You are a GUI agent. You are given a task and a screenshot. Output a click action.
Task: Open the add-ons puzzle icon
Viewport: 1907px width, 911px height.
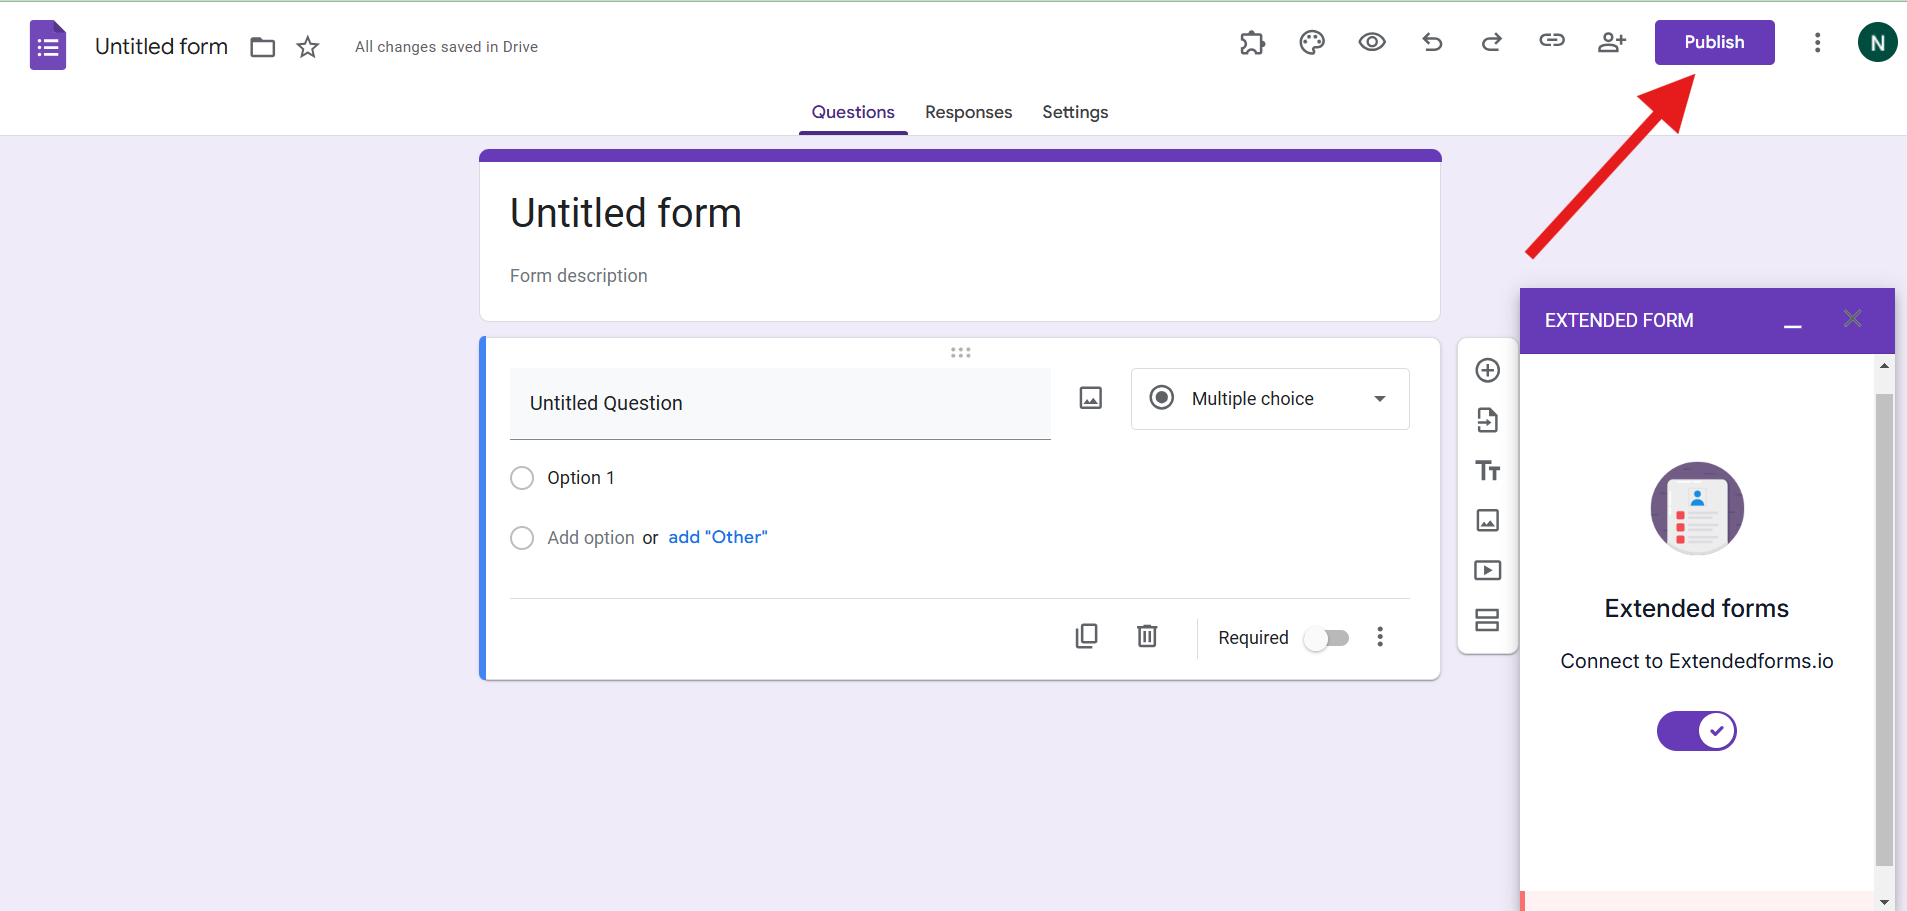point(1252,42)
